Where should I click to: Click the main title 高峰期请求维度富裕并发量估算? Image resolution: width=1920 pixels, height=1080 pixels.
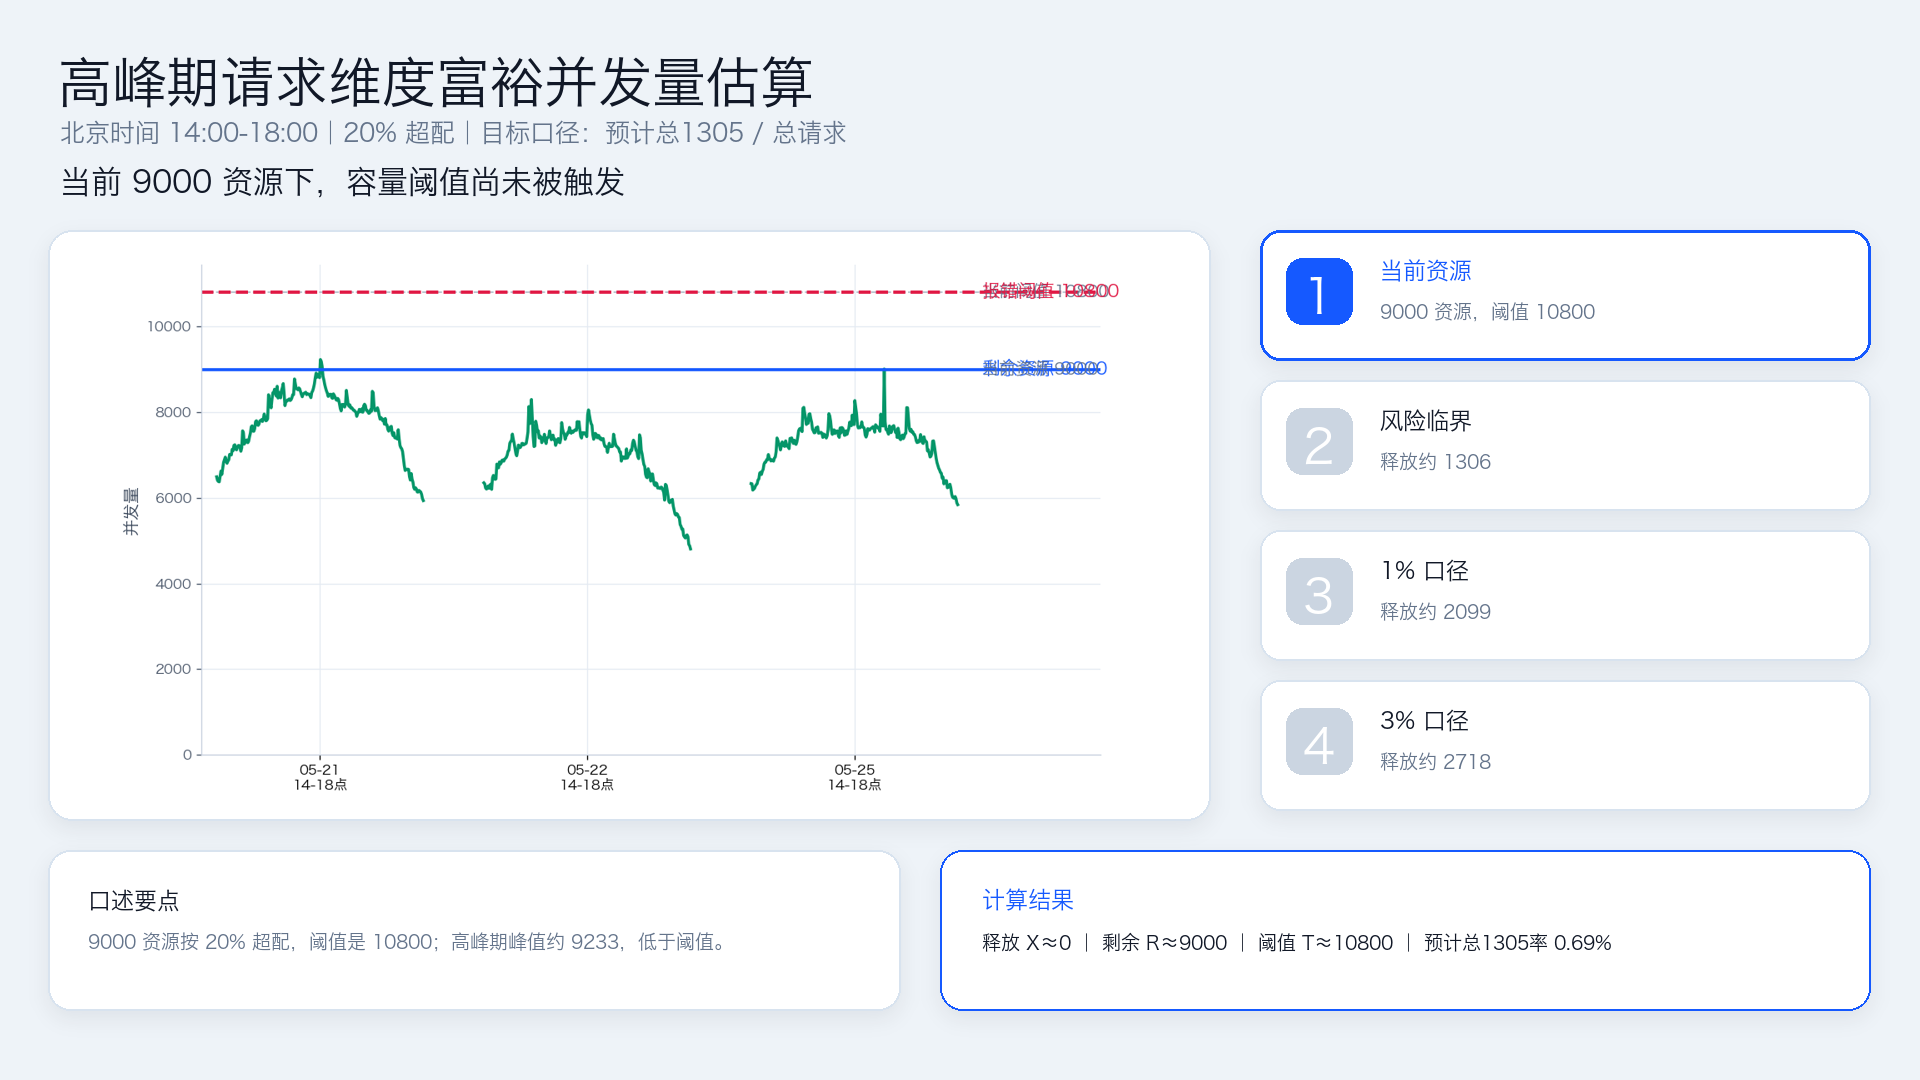coord(436,82)
